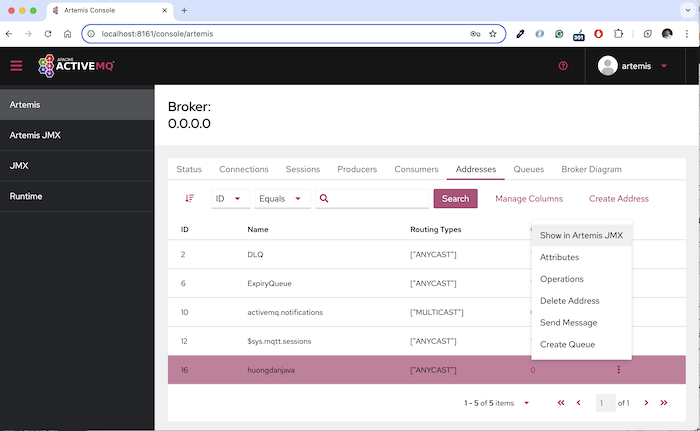Viewport: 700px width, 431px height.
Task: Click the page number input box
Action: click(x=605, y=403)
